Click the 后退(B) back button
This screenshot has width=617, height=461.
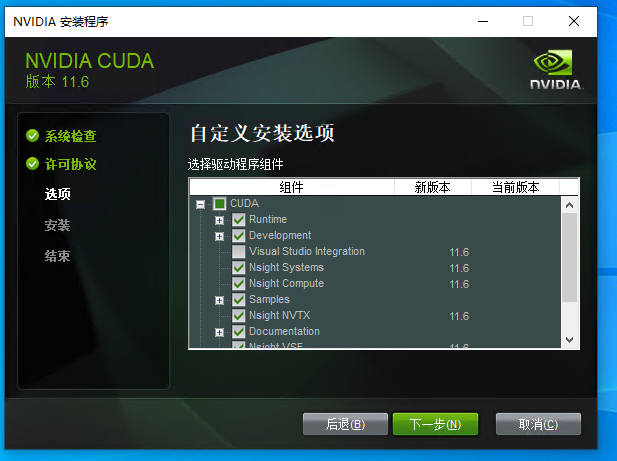[345, 424]
